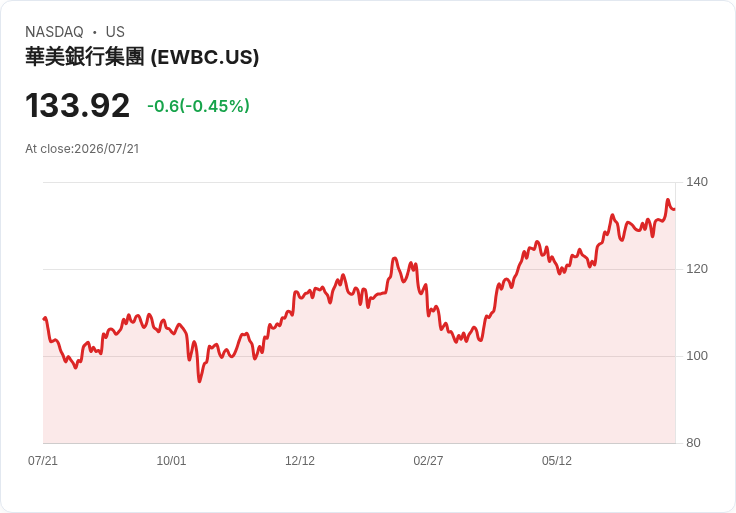Image resolution: width=736 pixels, height=513 pixels.
Task: Click the chart's latest peak near 136
Action: (x=668, y=200)
